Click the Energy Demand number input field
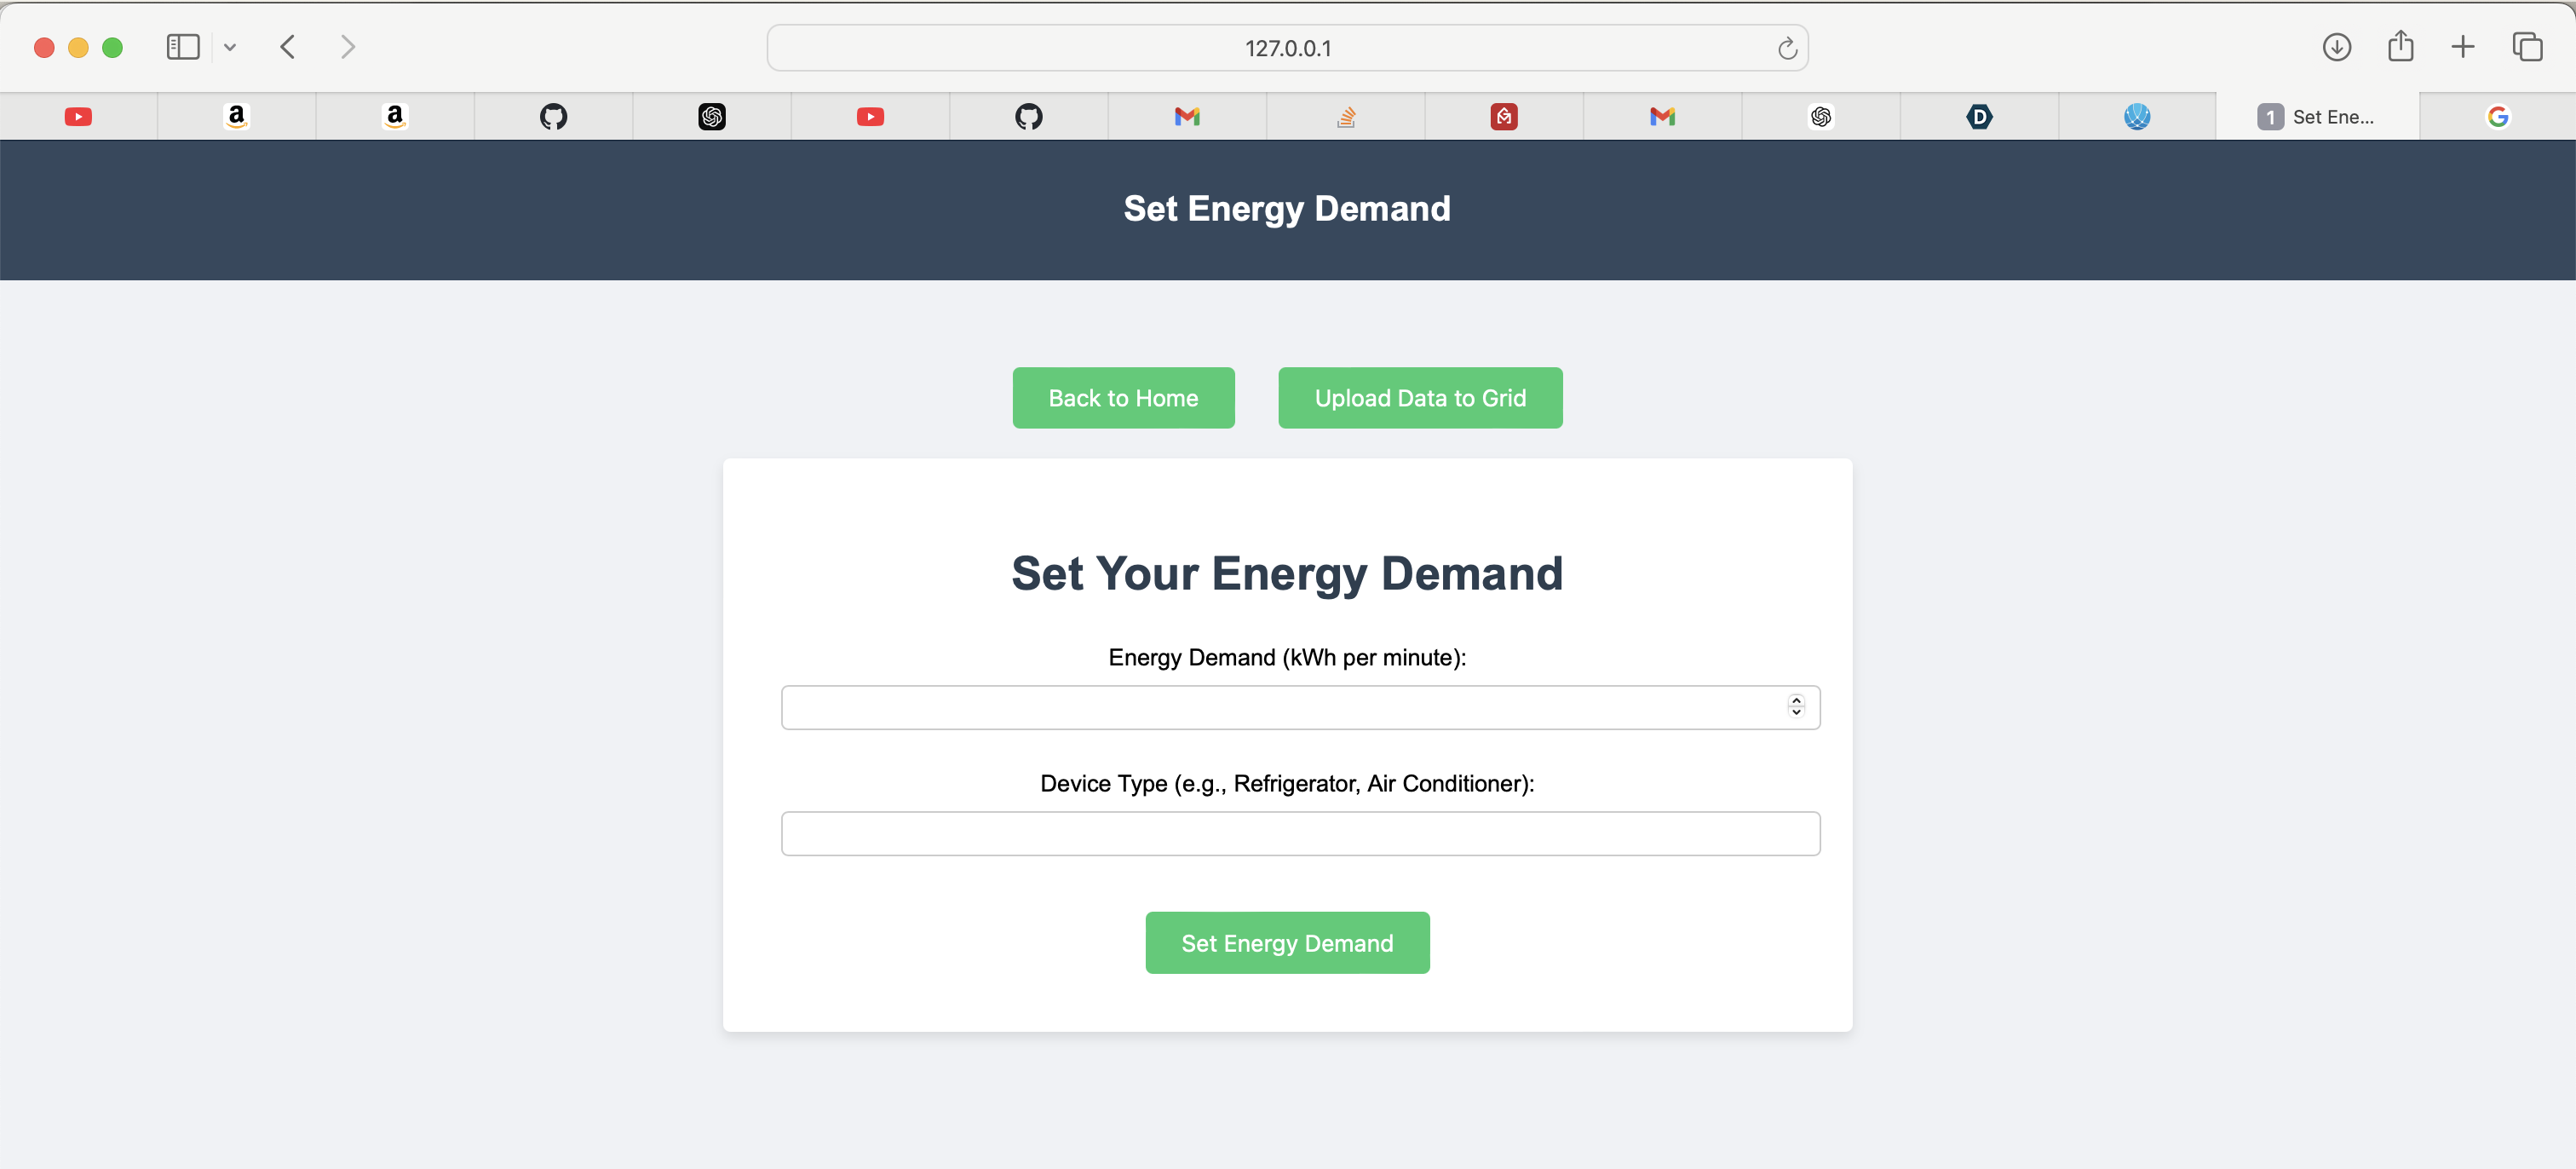The width and height of the screenshot is (2576, 1169). click(1280, 707)
